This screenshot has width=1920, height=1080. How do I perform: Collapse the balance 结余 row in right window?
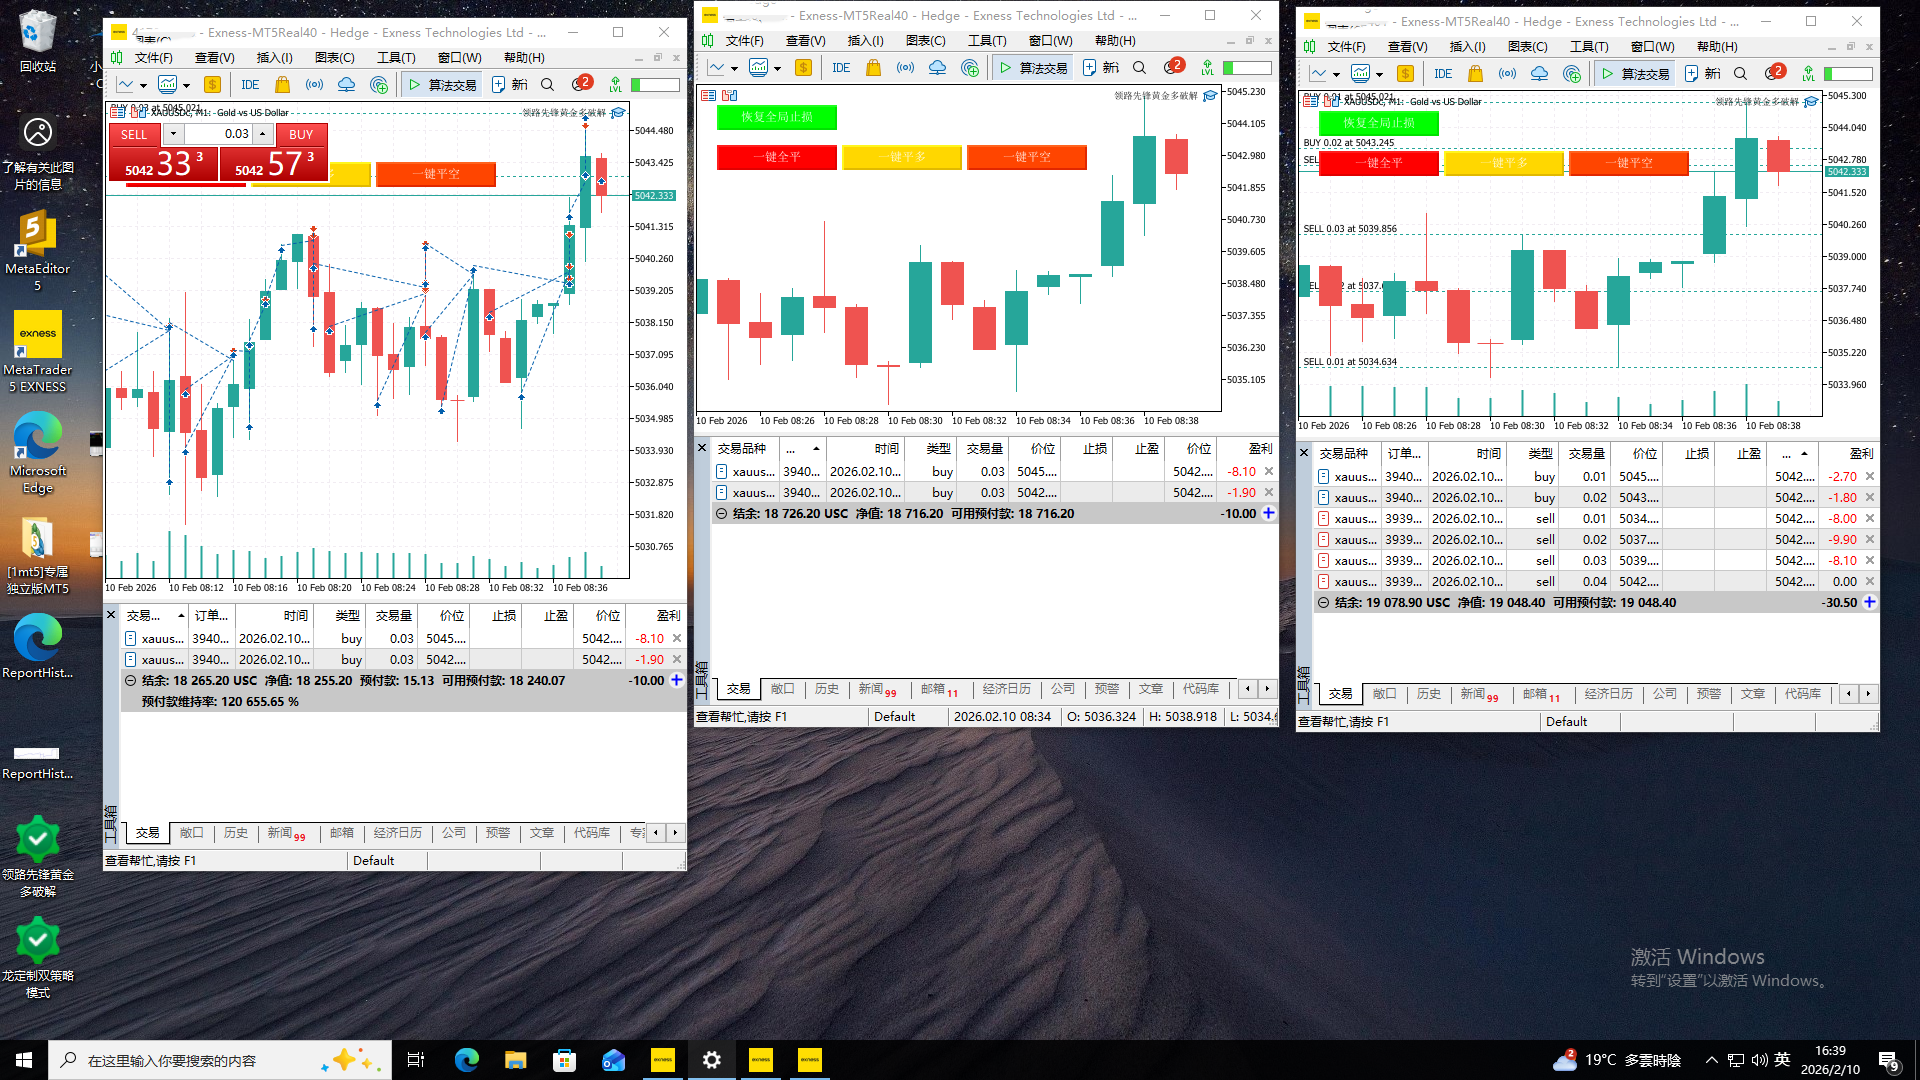click(x=1323, y=603)
